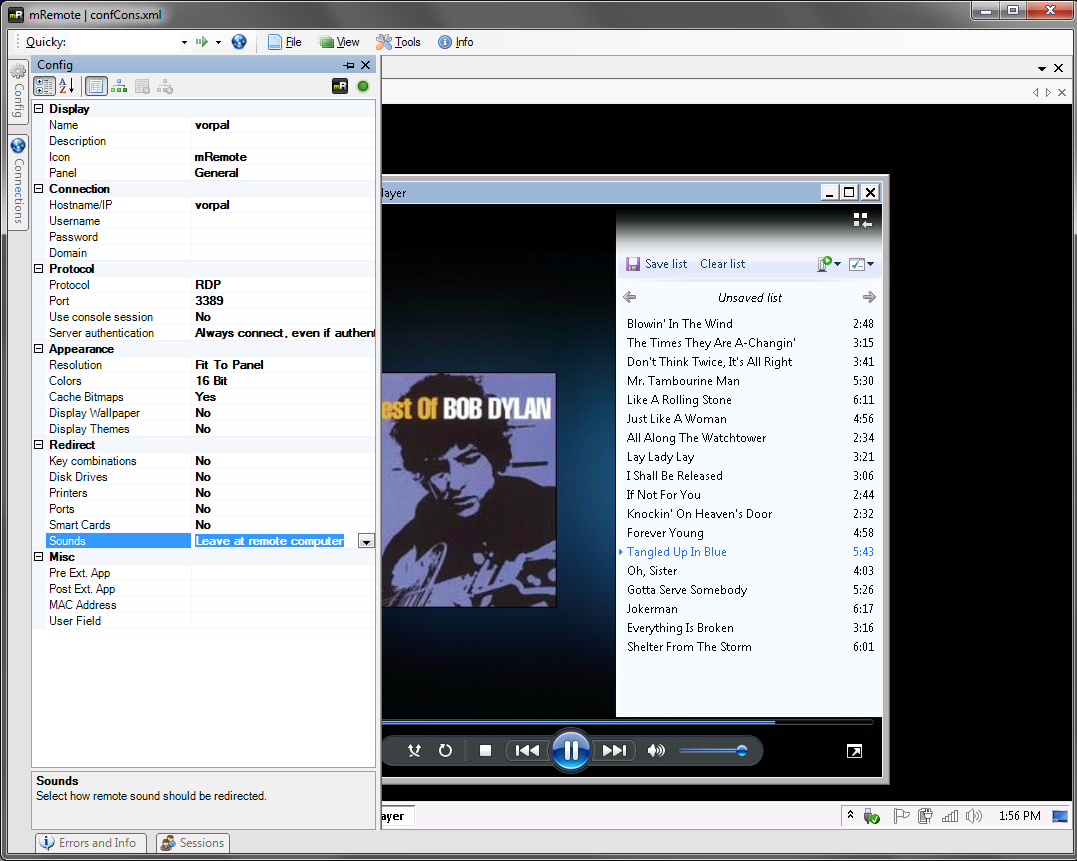The height and width of the screenshot is (861, 1077).
Task: Collapse the Protocol section in Config
Action: 37,268
